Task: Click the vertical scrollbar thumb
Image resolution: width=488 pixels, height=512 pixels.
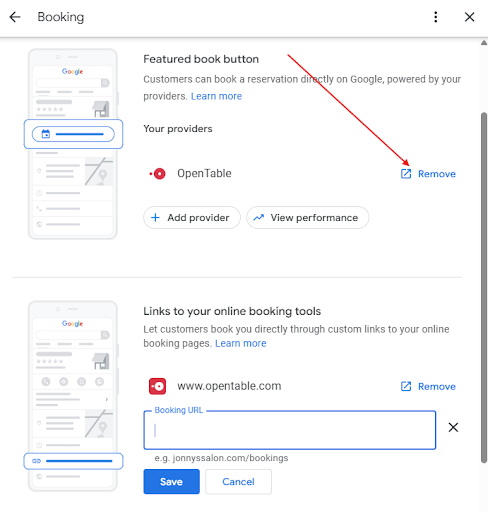Action: point(484,288)
